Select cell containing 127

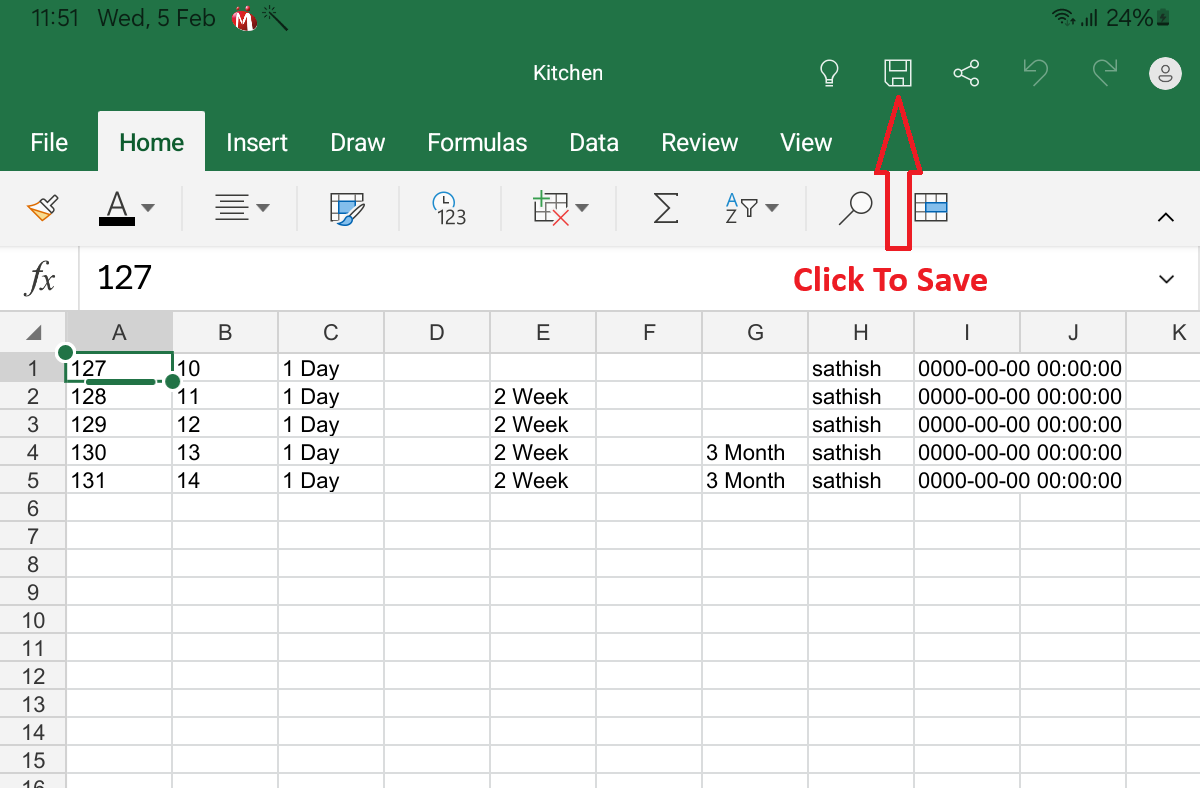point(119,368)
